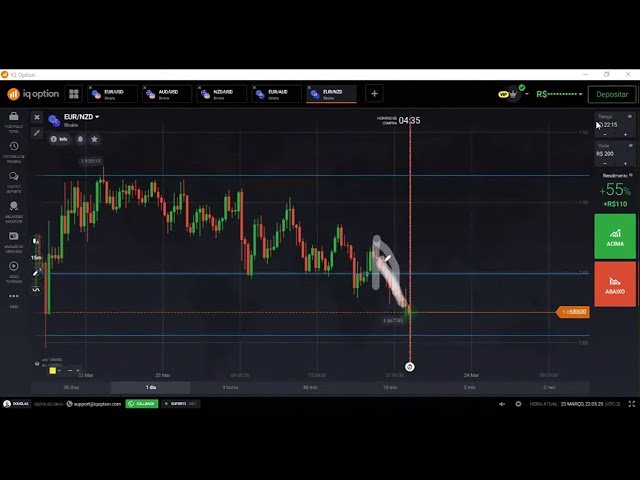Toggle sound with the speaker icon

(x=502, y=404)
